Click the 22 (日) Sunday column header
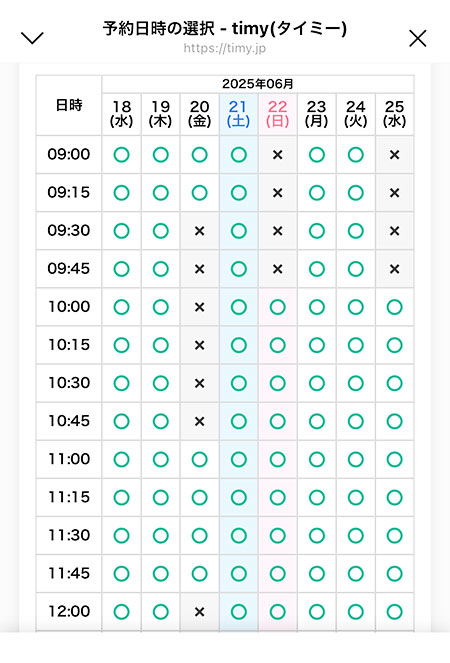 277,114
